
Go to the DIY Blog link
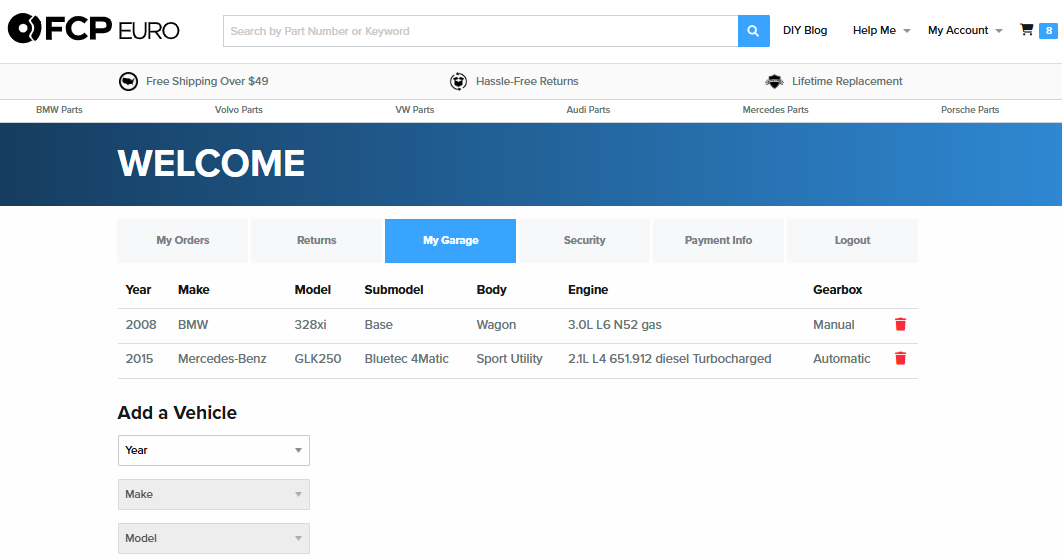[804, 31]
